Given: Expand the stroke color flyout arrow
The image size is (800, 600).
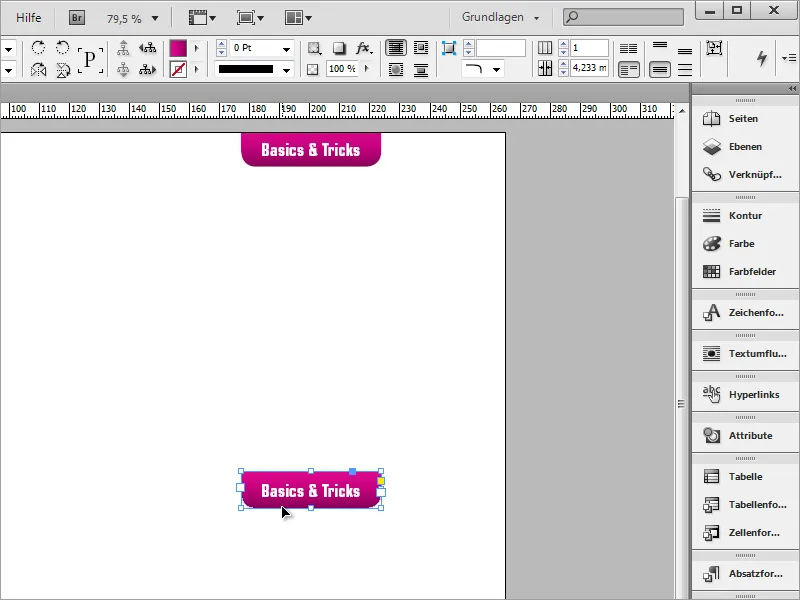Looking at the screenshot, I should [x=196, y=69].
